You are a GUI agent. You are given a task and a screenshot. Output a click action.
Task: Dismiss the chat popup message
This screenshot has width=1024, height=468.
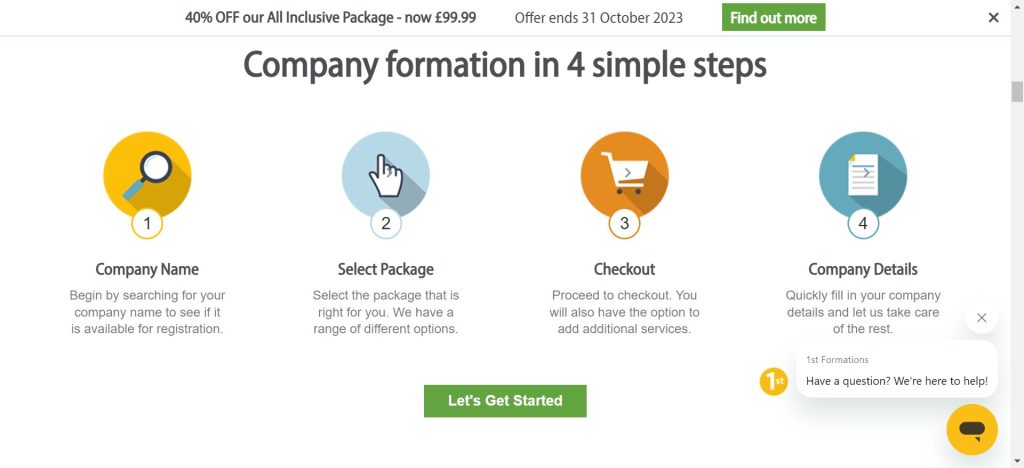(x=981, y=318)
